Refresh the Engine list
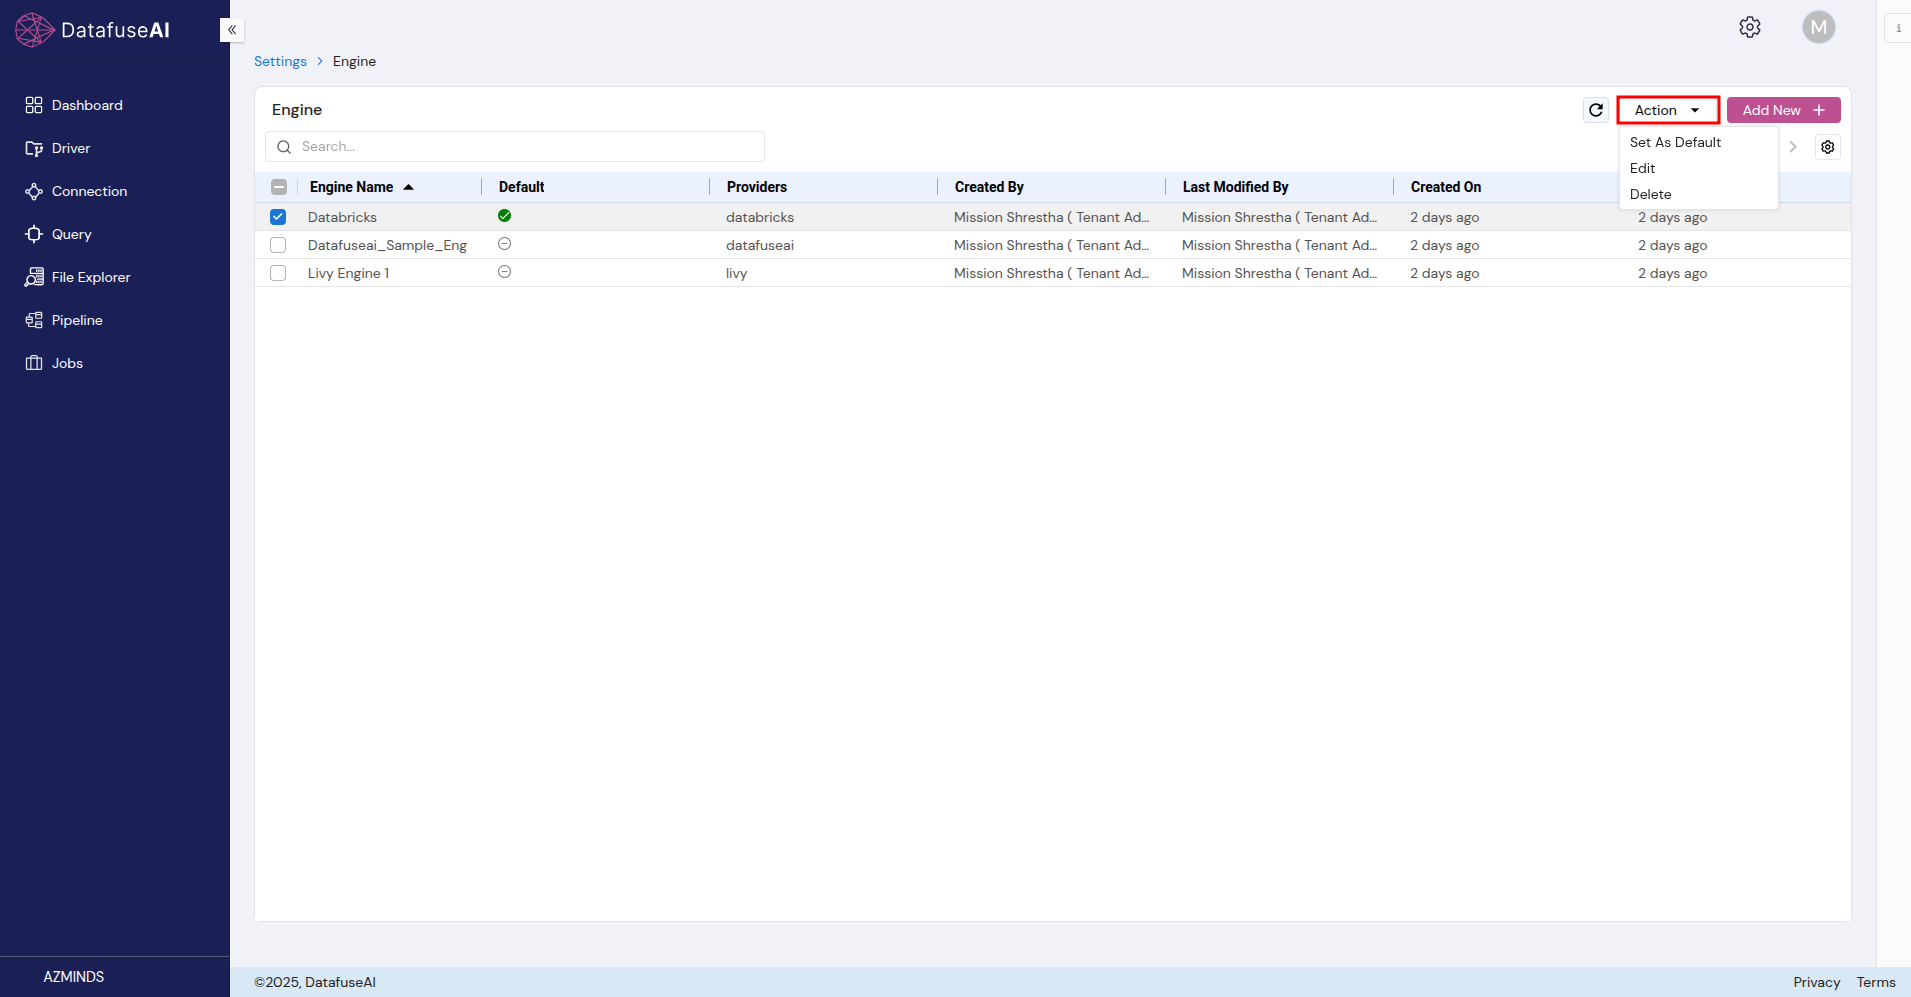1911x997 pixels. coord(1596,110)
